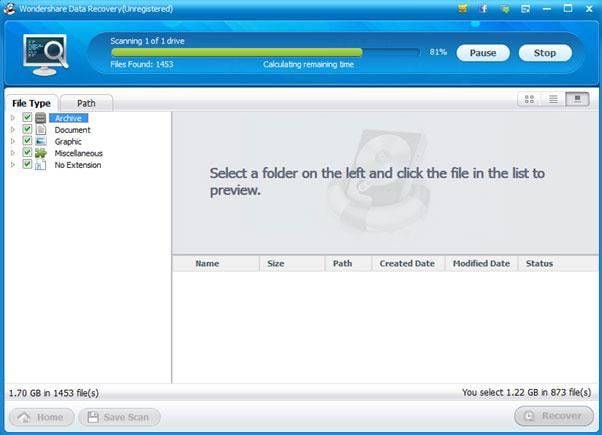Click 'Calculating remaining time' text
602x435 pixels.
coord(308,65)
